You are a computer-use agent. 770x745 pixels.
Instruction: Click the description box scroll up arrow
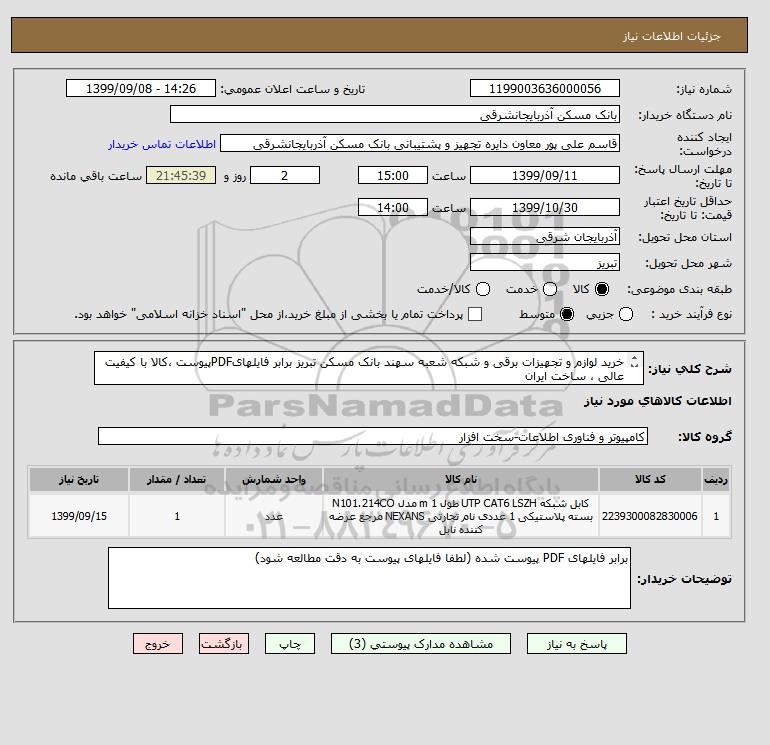point(634,358)
